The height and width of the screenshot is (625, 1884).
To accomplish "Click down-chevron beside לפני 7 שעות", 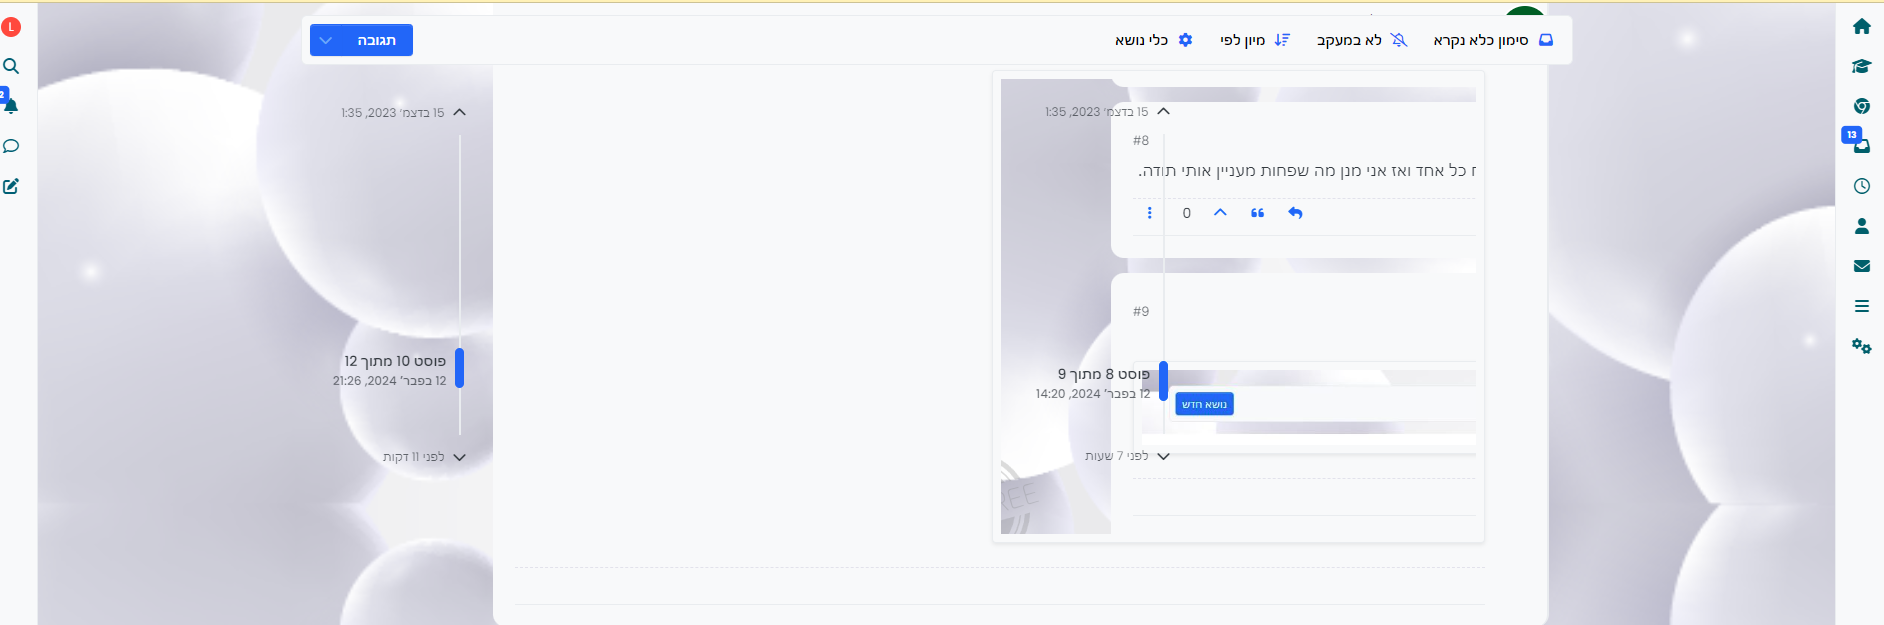I will pyautogui.click(x=1163, y=456).
